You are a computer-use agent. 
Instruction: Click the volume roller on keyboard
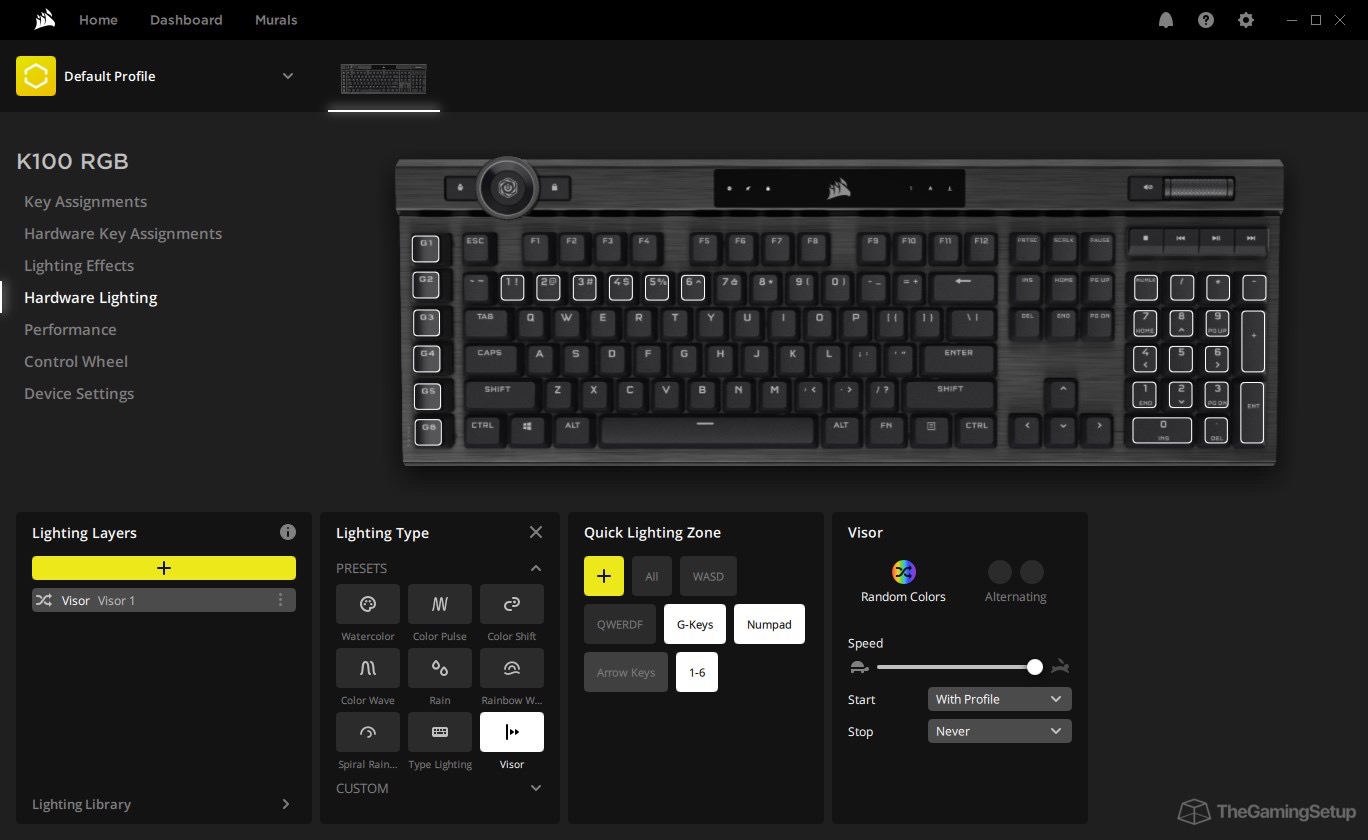coord(1197,188)
